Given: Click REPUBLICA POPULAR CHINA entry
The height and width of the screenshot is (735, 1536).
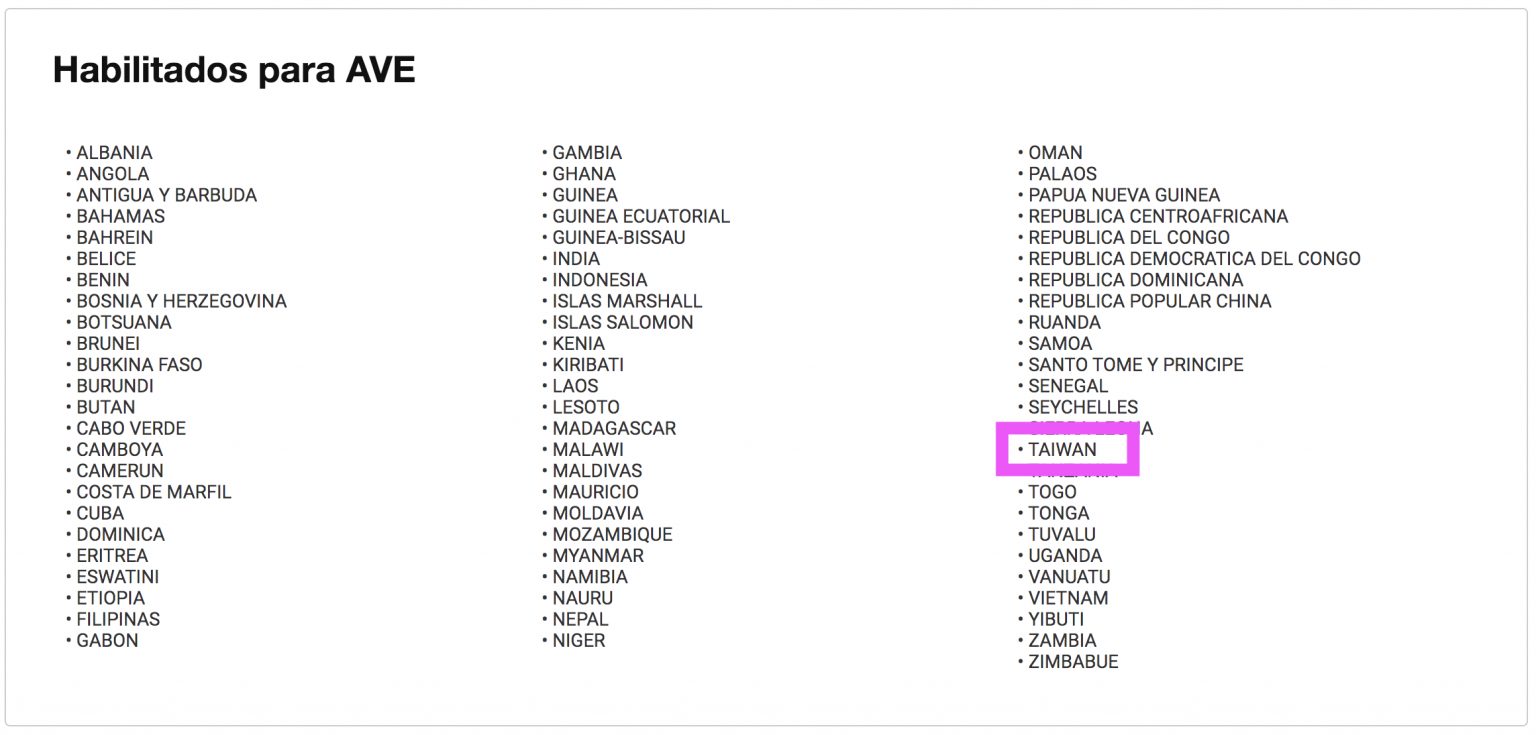Looking at the screenshot, I should pos(1150,301).
